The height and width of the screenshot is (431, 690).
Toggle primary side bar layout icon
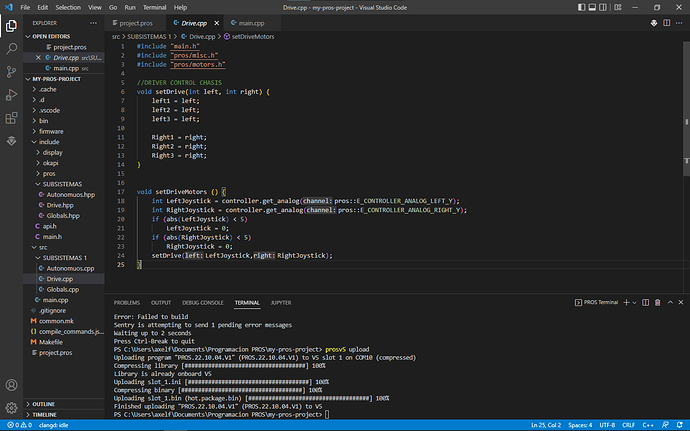pos(581,7)
